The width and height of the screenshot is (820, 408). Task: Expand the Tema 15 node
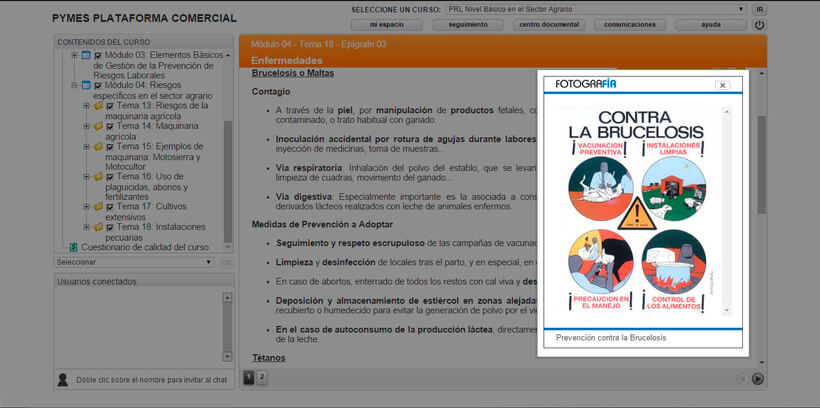[86, 146]
